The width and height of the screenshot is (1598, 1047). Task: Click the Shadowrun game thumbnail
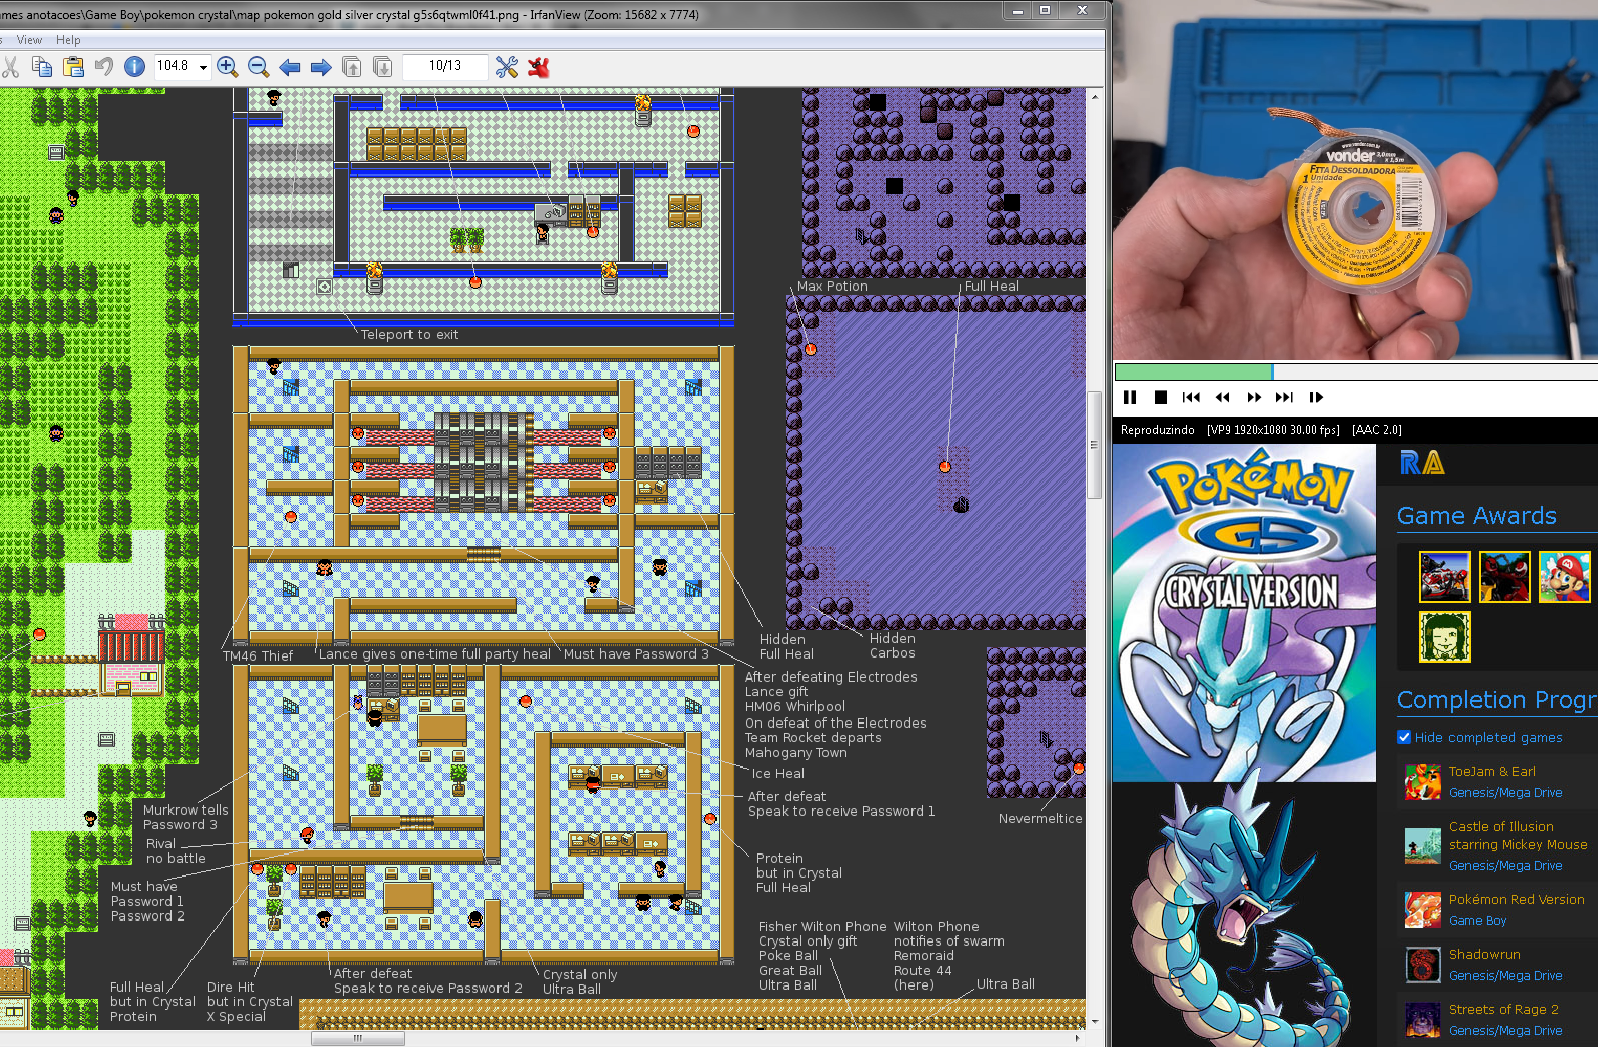[x=1423, y=965]
